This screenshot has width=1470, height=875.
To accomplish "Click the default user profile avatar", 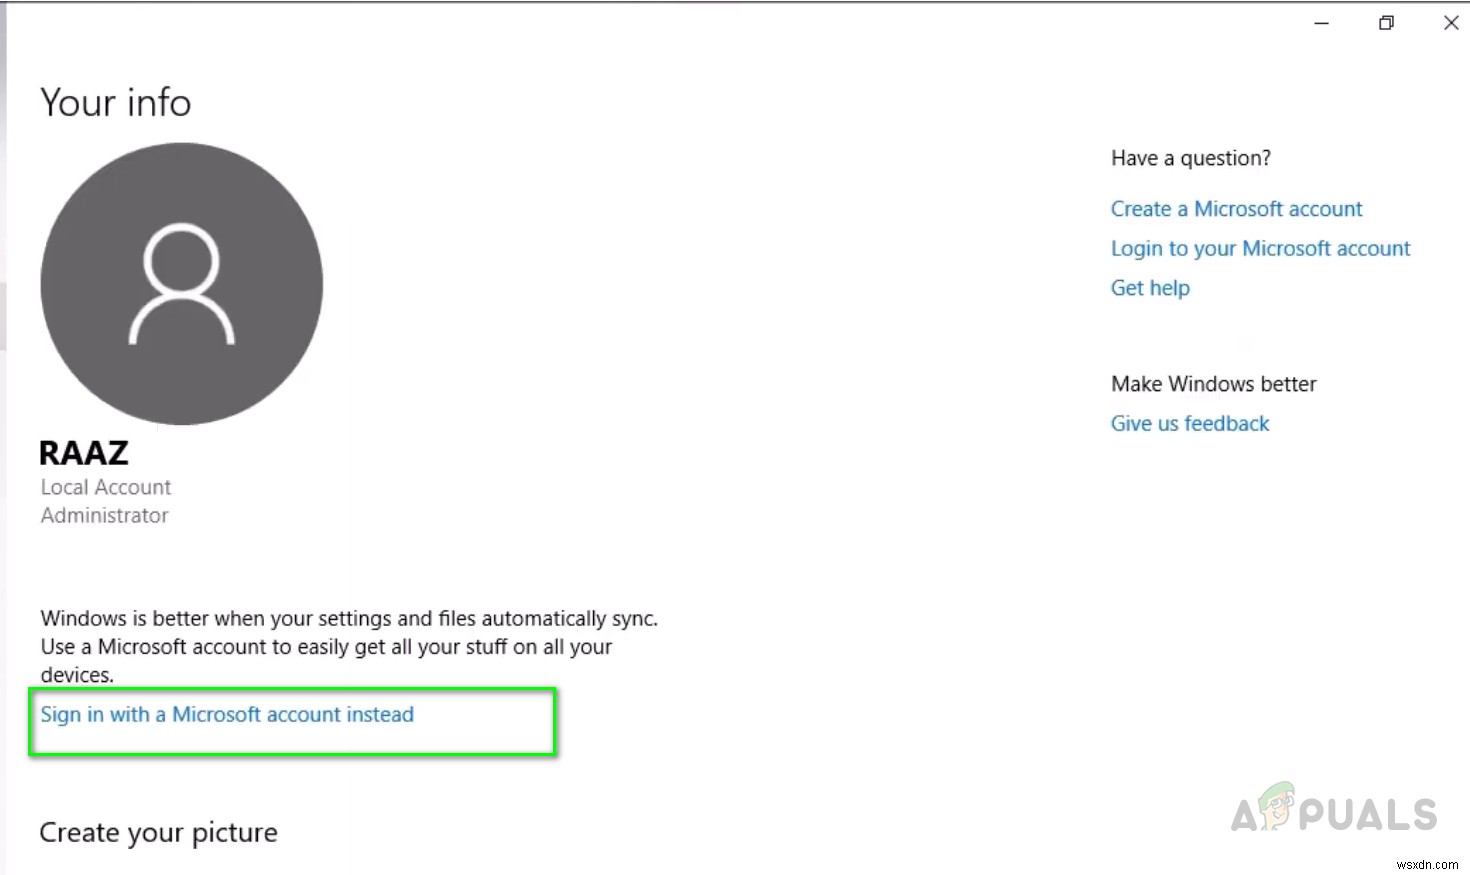I will [x=181, y=284].
